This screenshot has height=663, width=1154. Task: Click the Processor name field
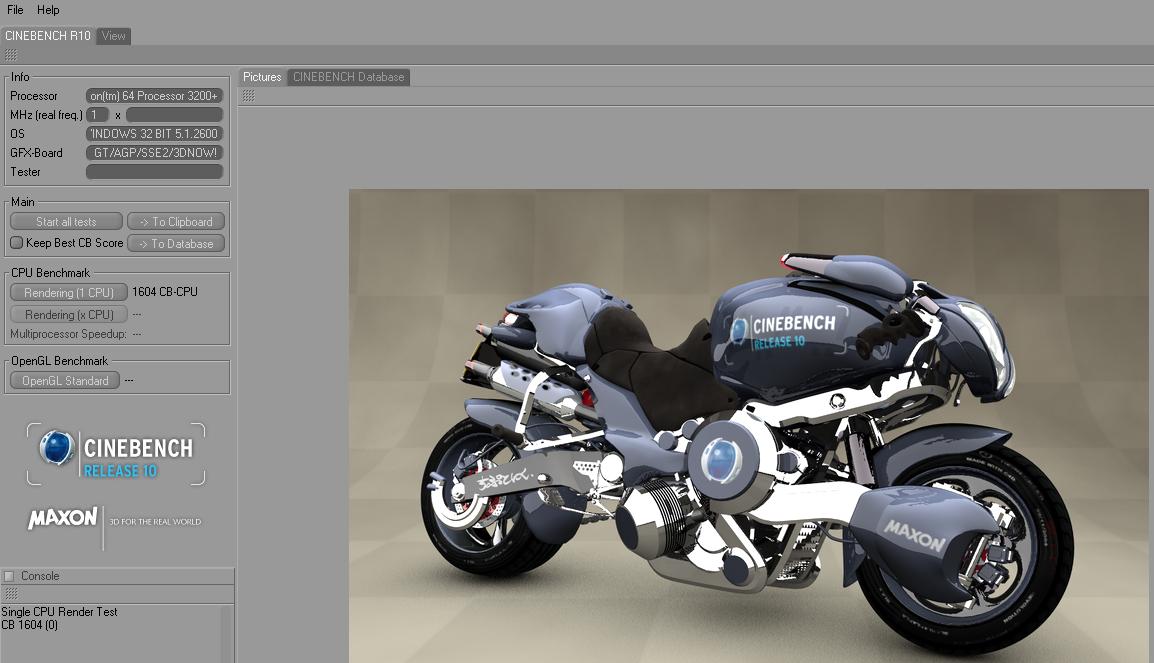155,96
